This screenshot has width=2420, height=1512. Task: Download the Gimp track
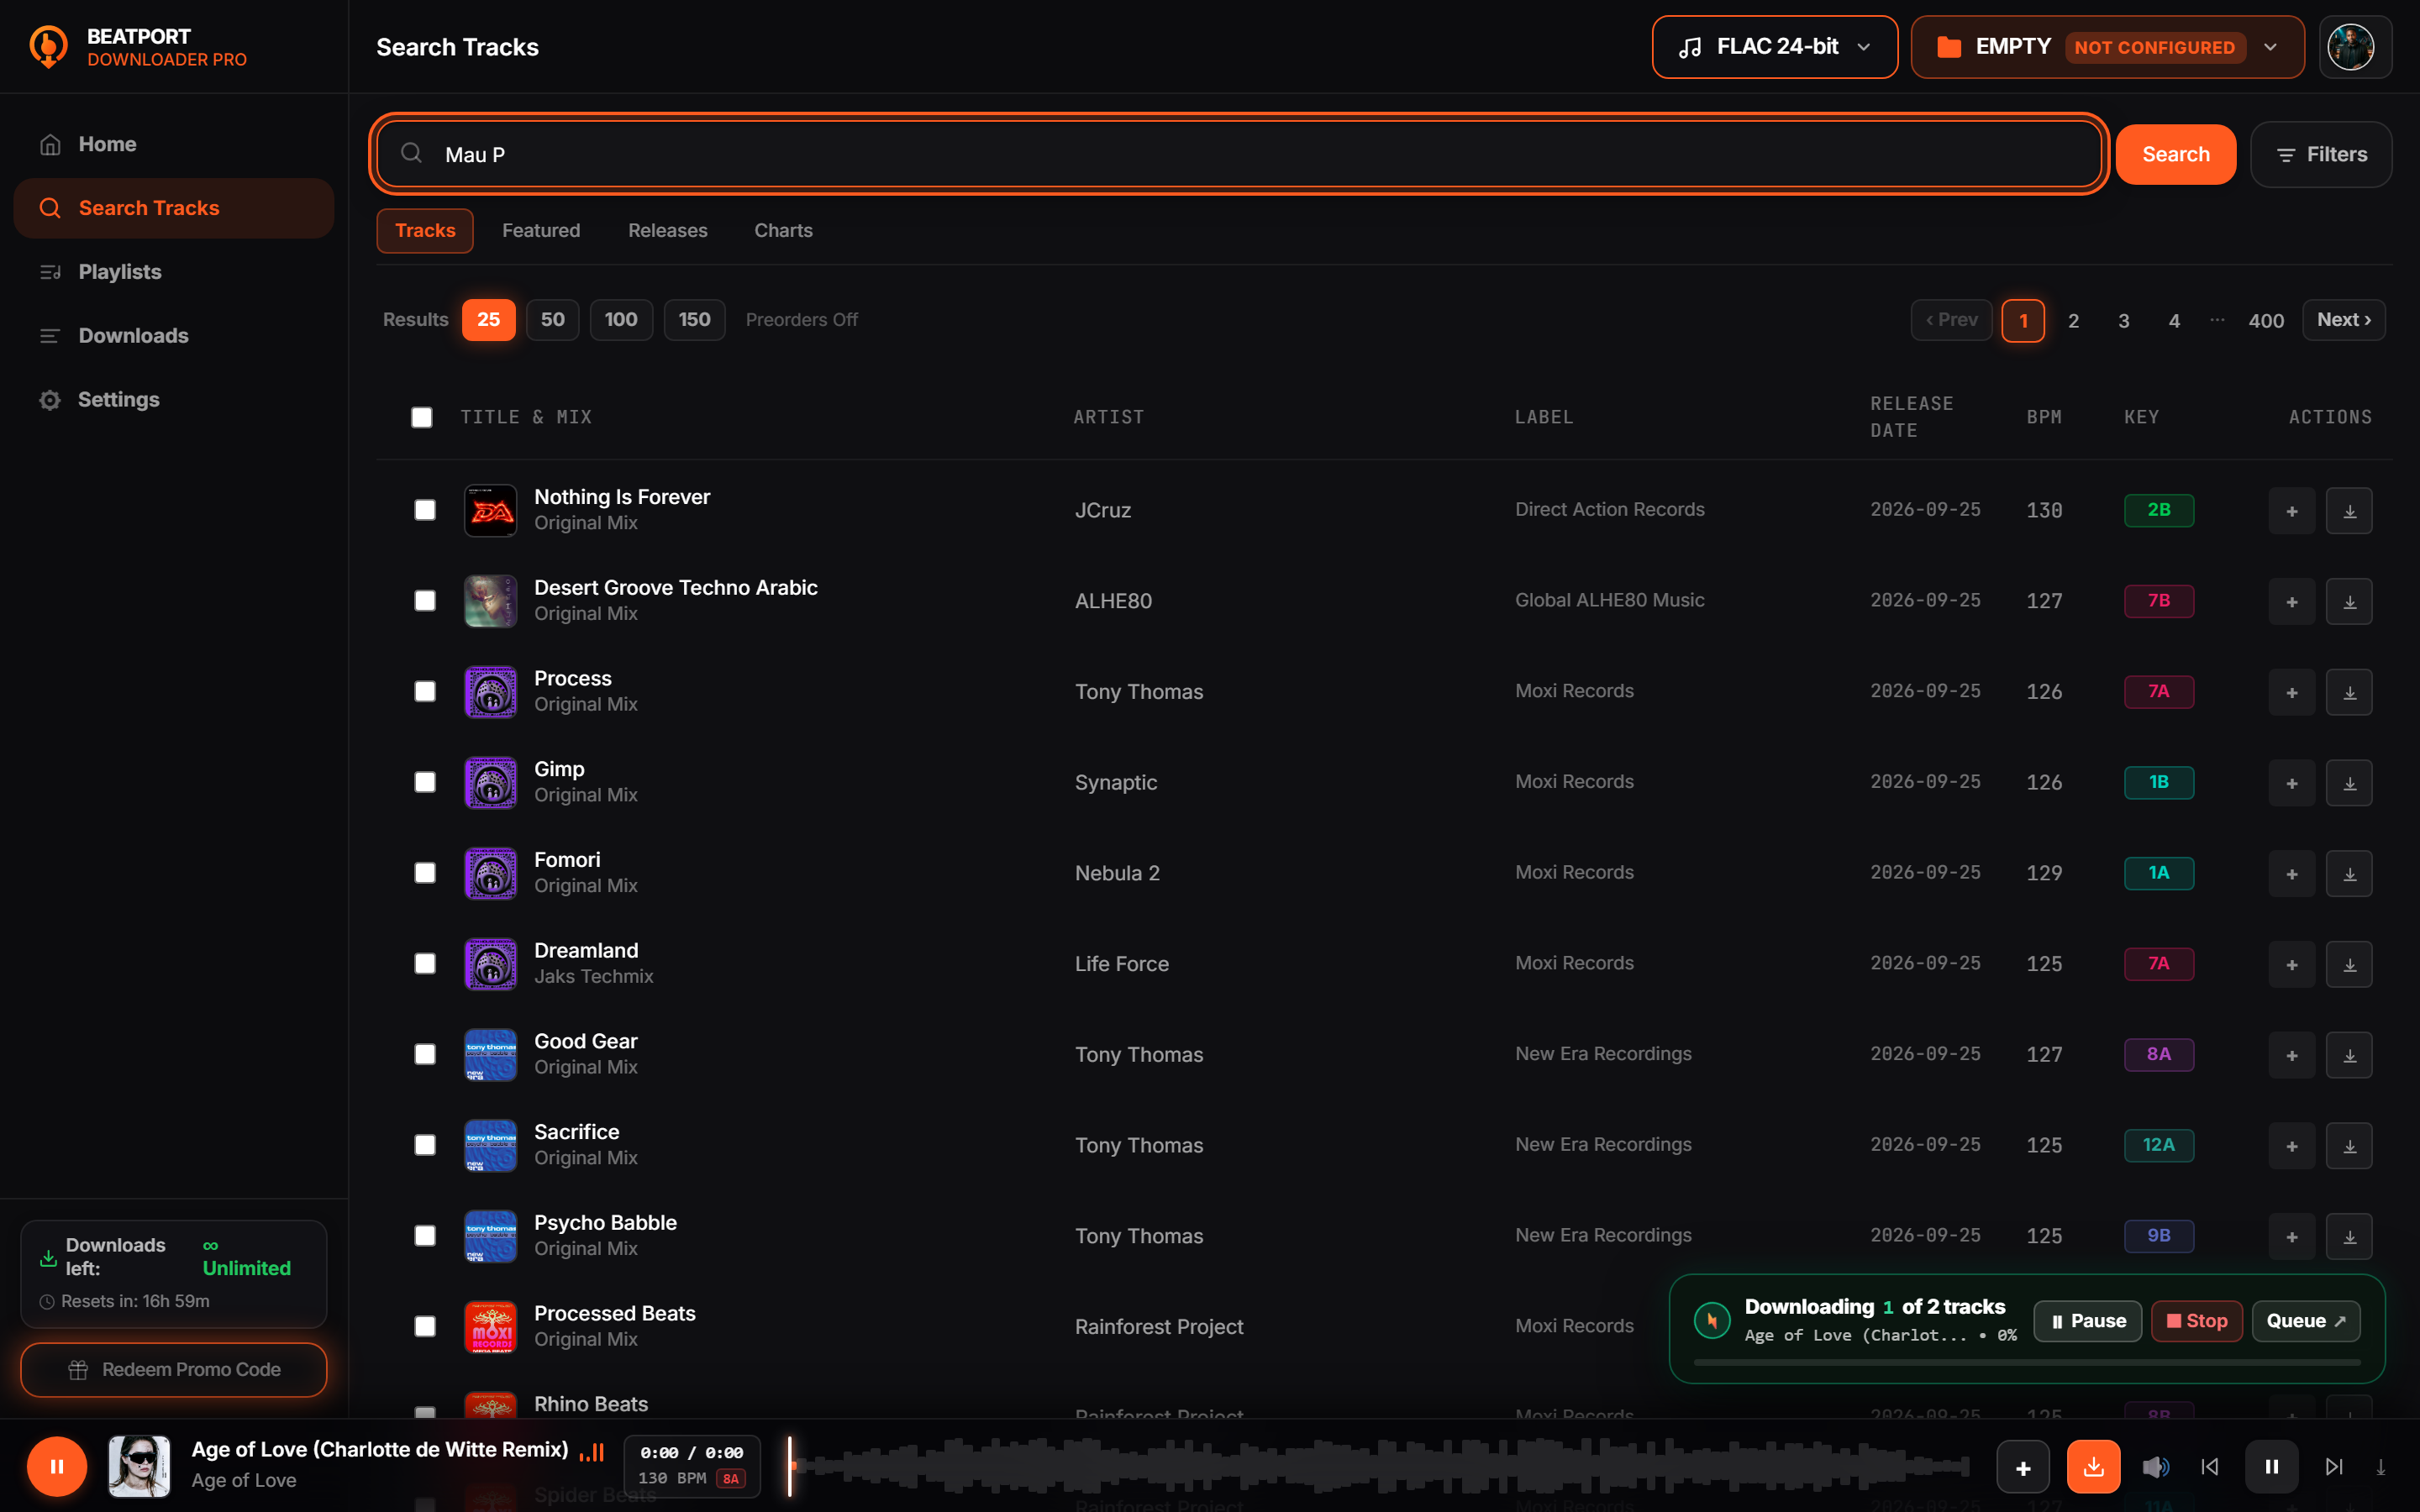2349,783
